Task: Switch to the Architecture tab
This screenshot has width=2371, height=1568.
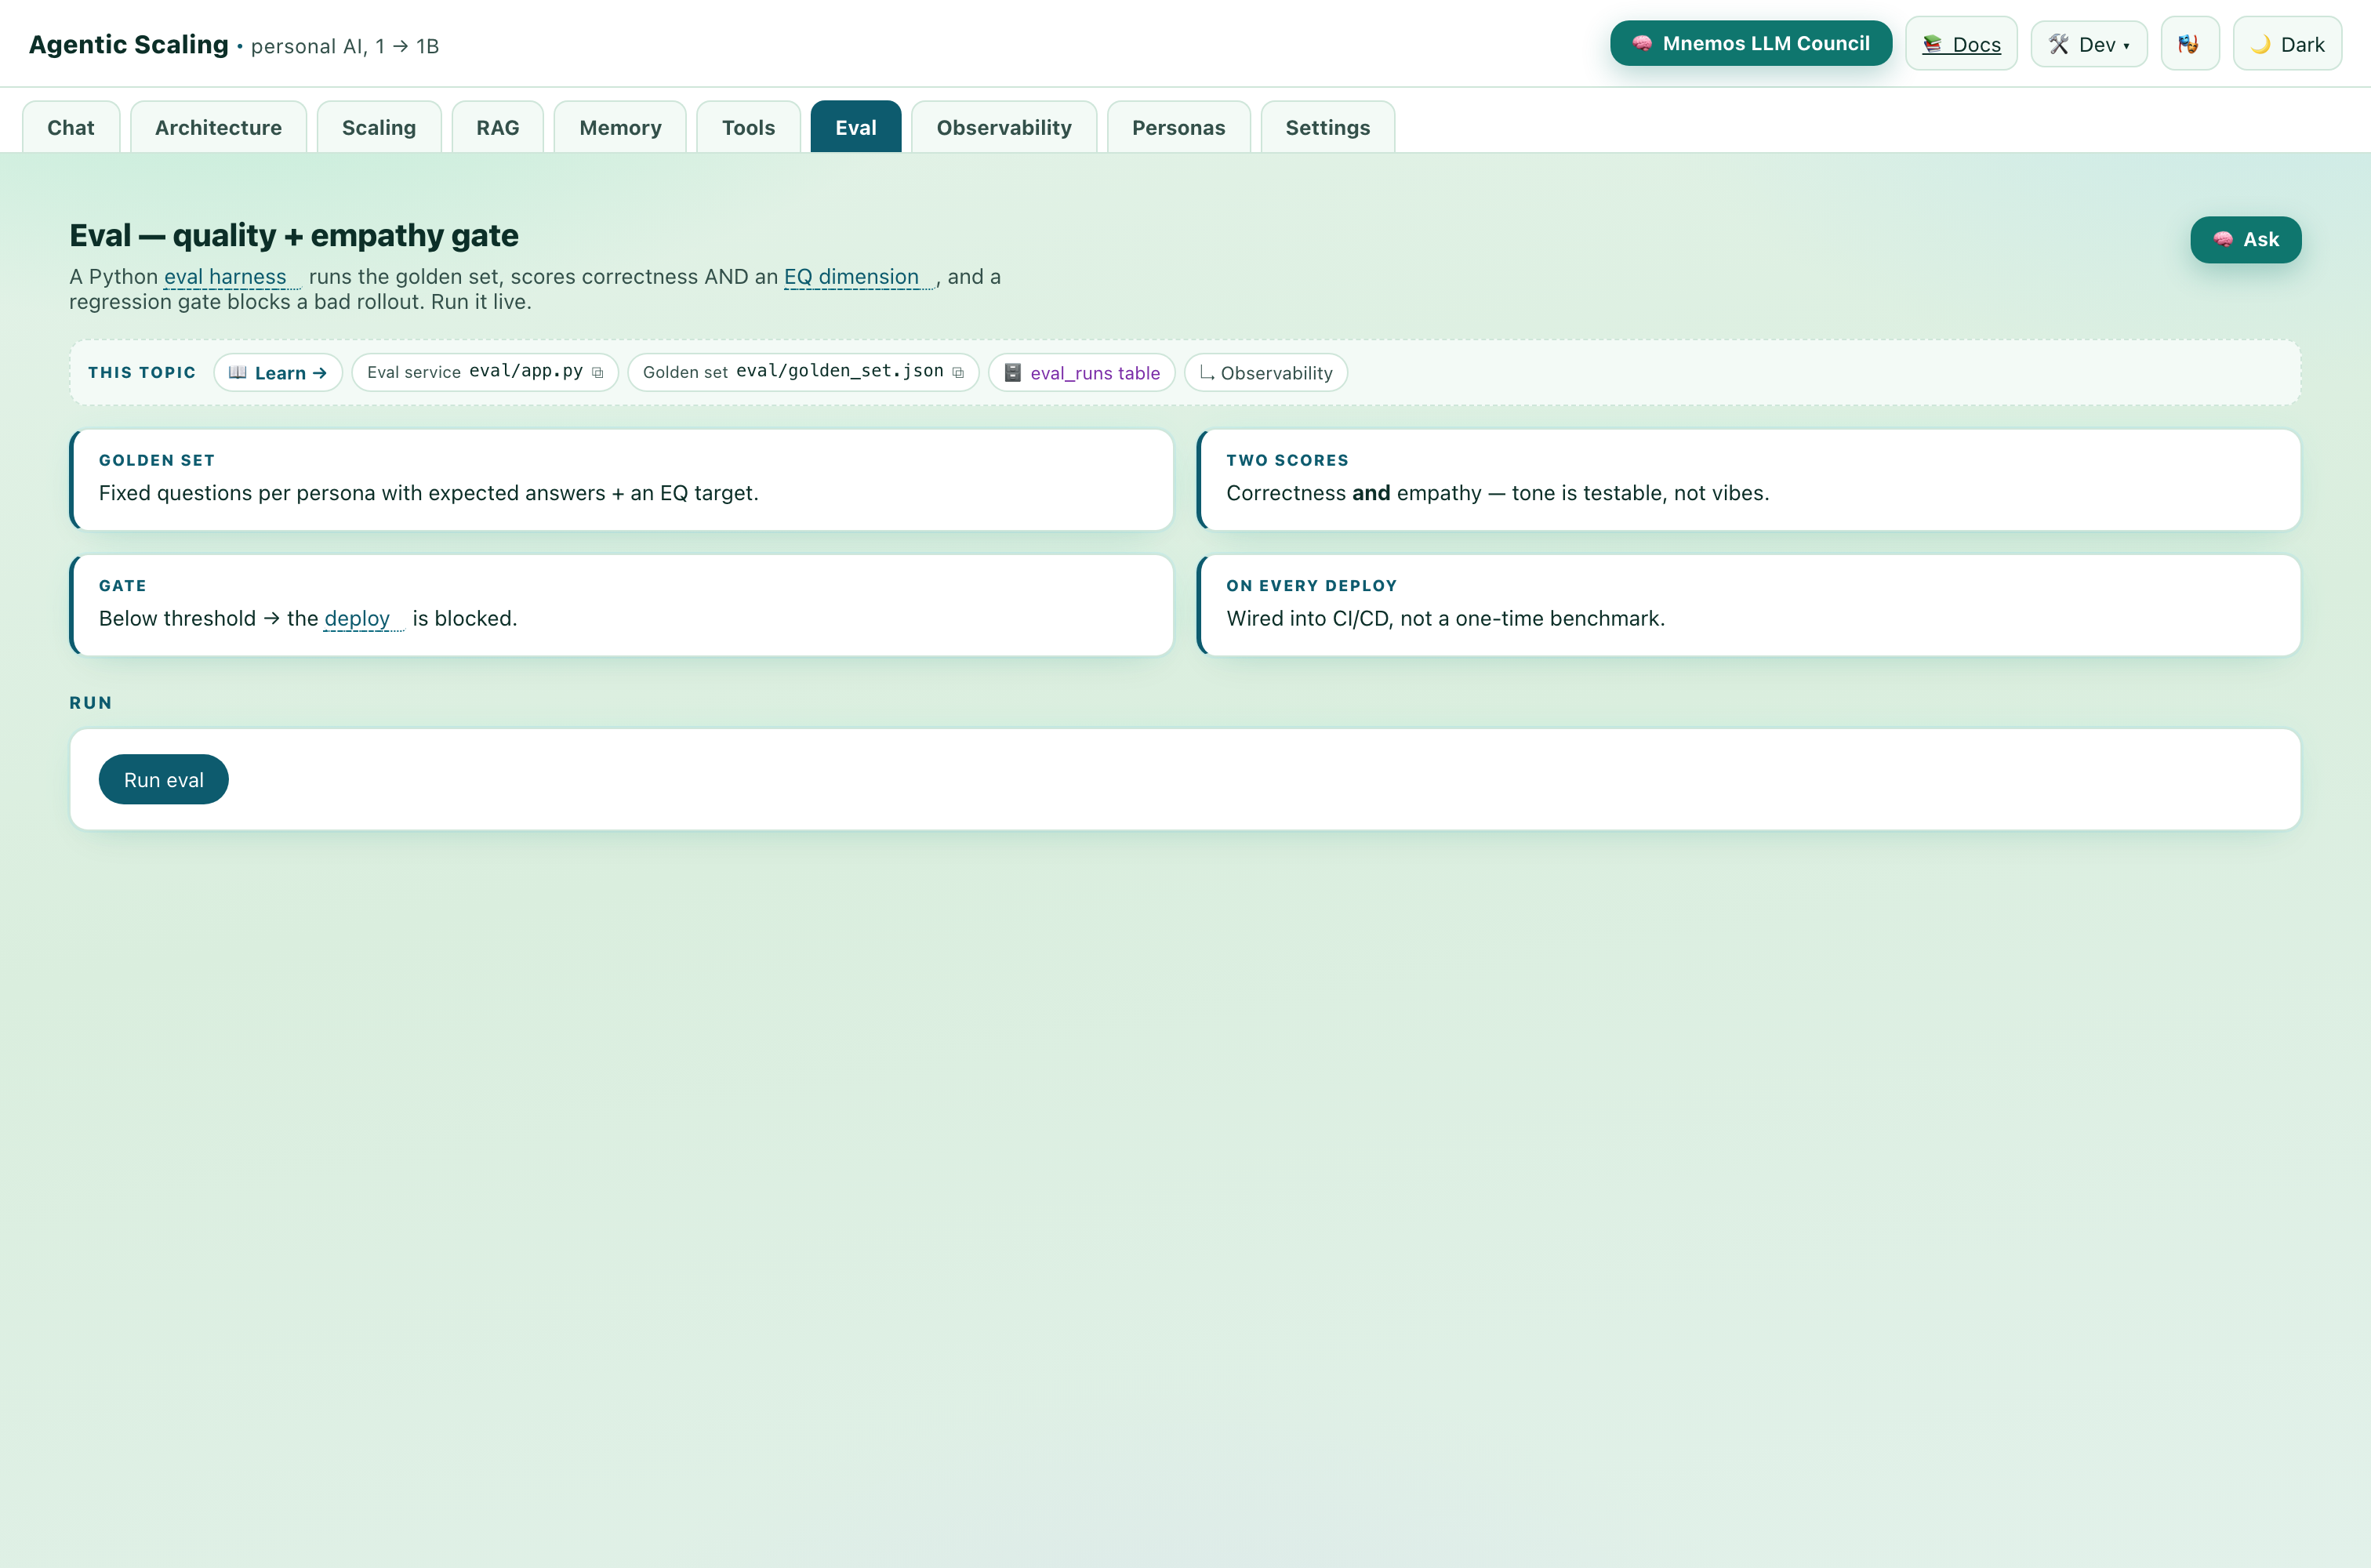Action: [x=218, y=127]
